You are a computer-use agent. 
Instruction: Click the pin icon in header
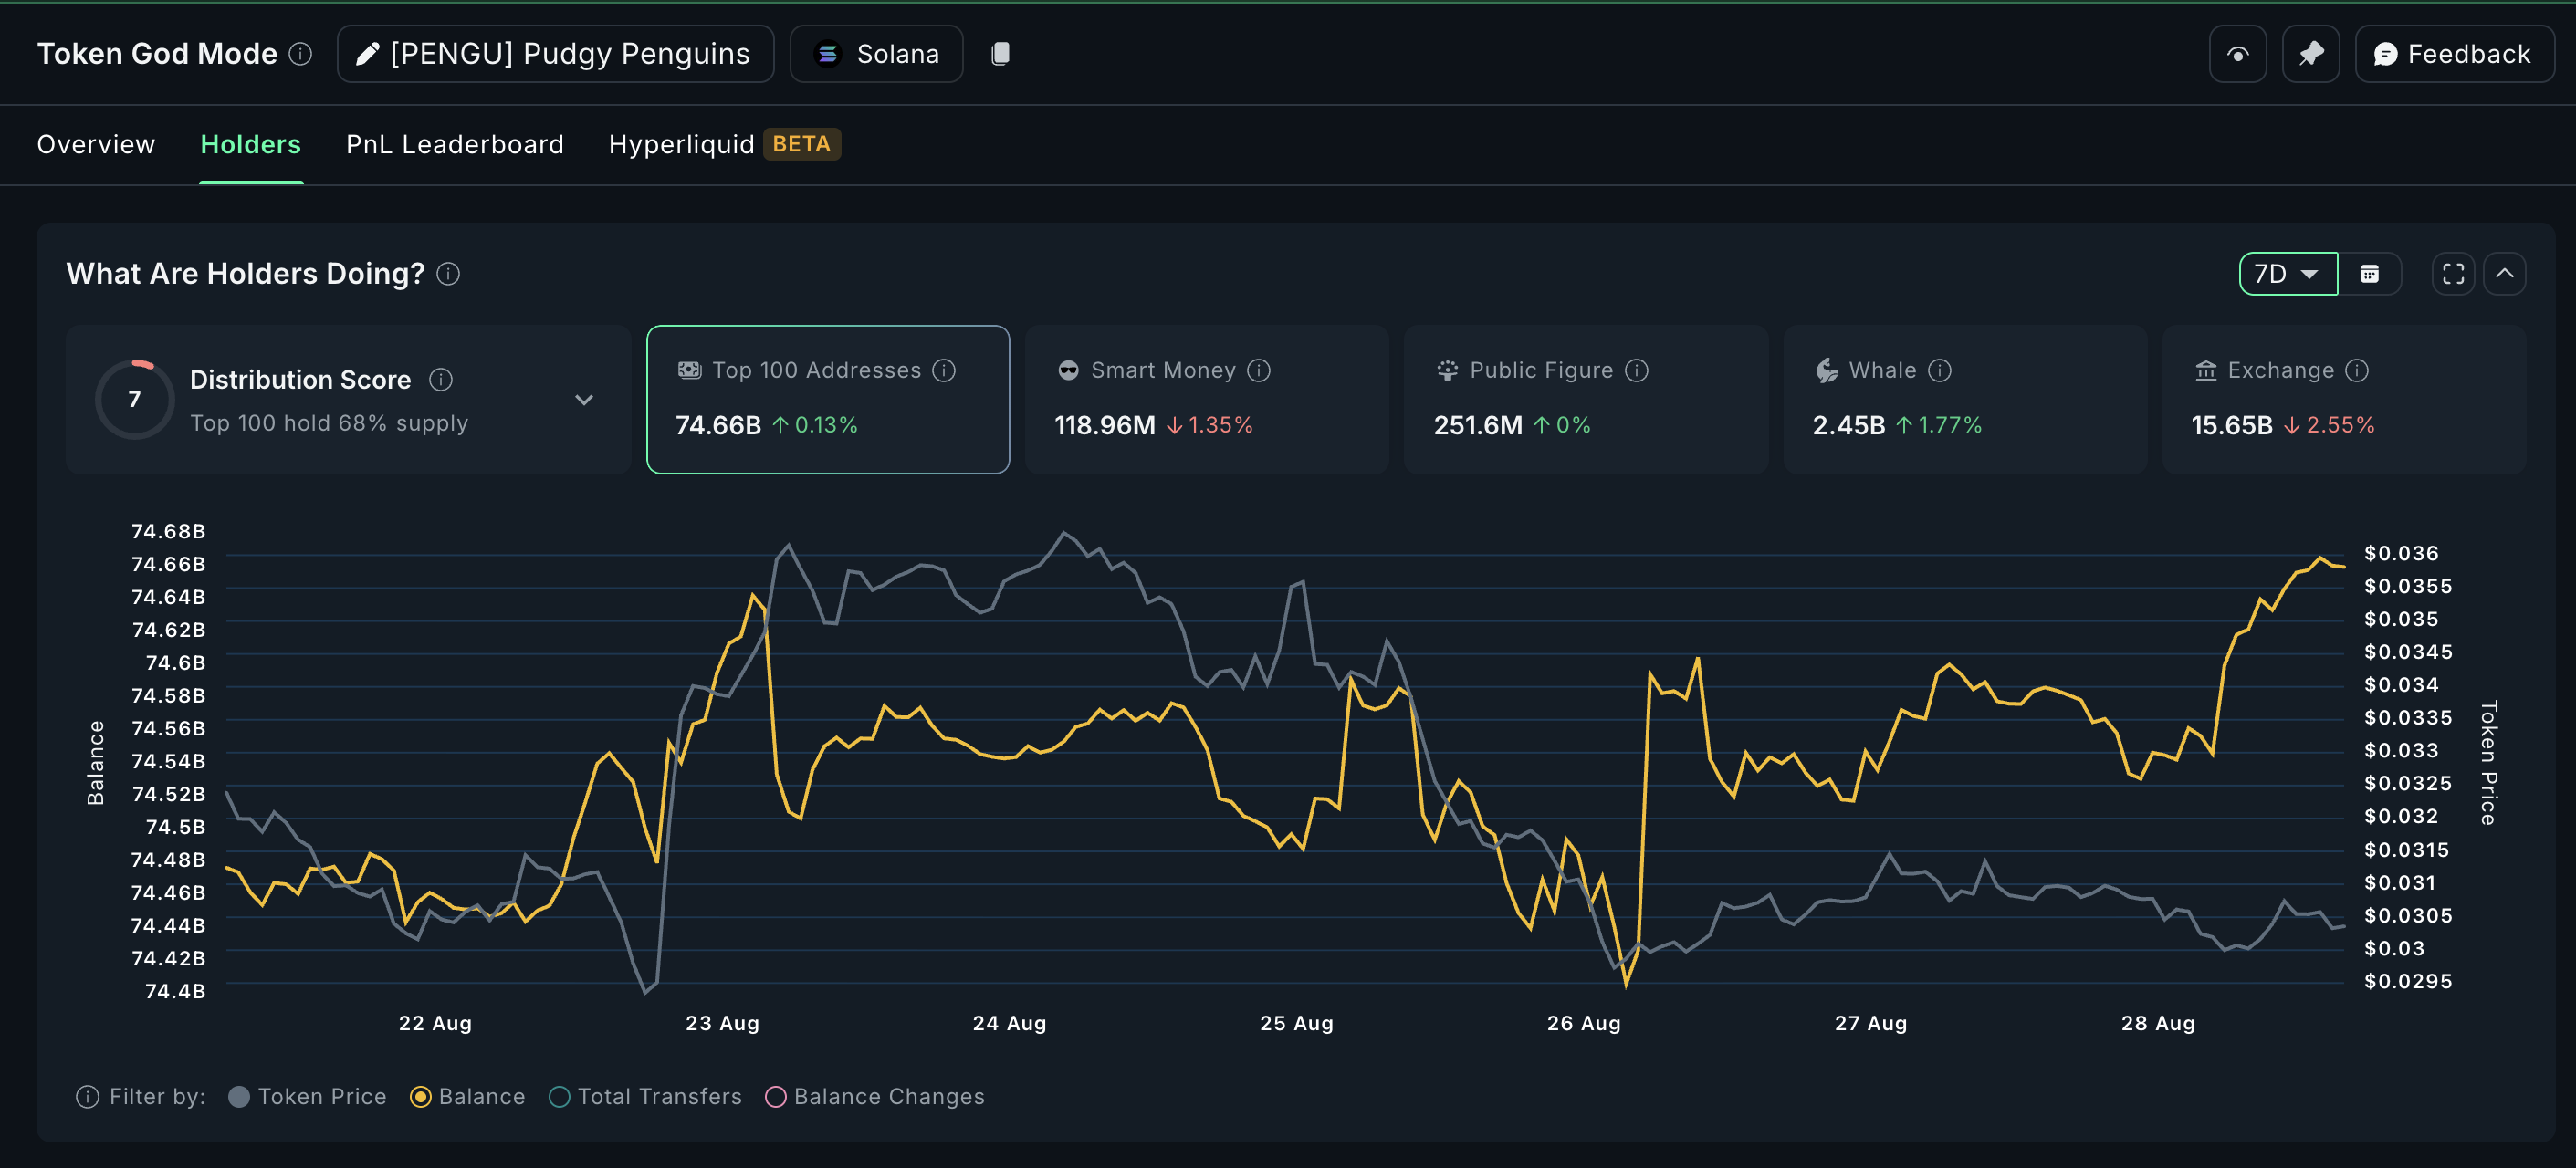[2310, 54]
